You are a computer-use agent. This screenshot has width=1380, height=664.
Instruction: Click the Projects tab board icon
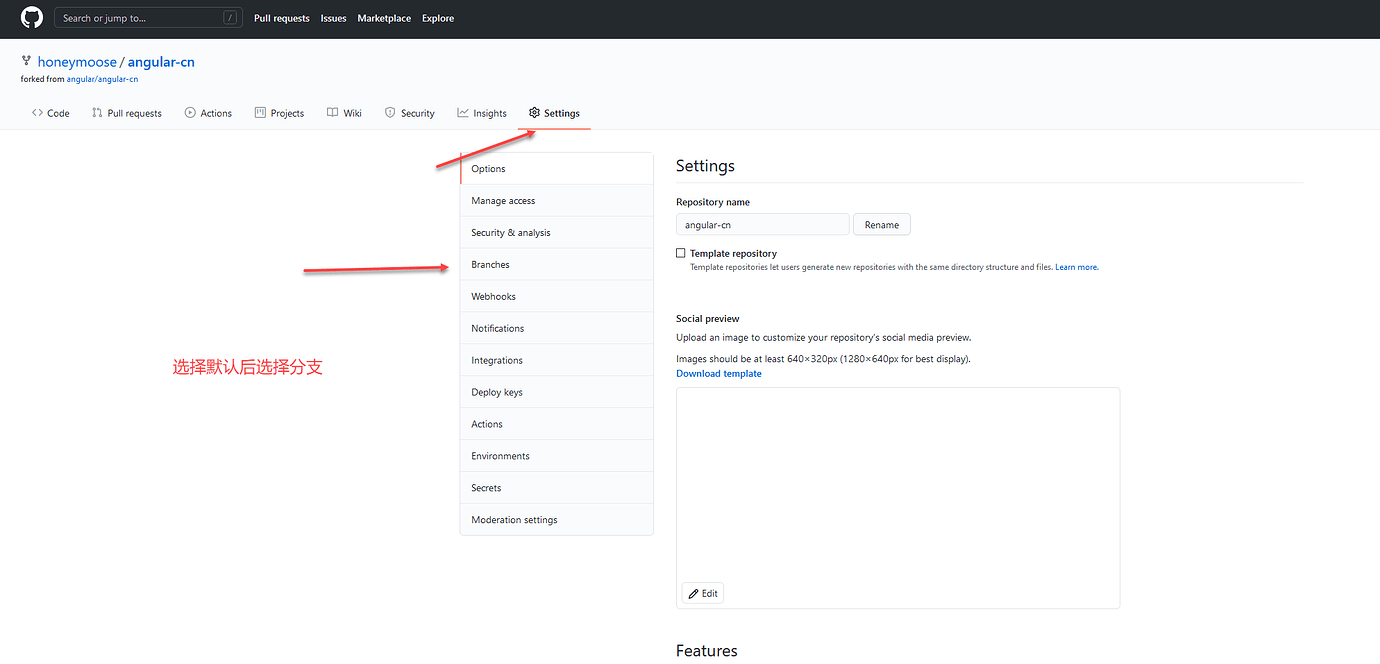click(x=260, y=113)
